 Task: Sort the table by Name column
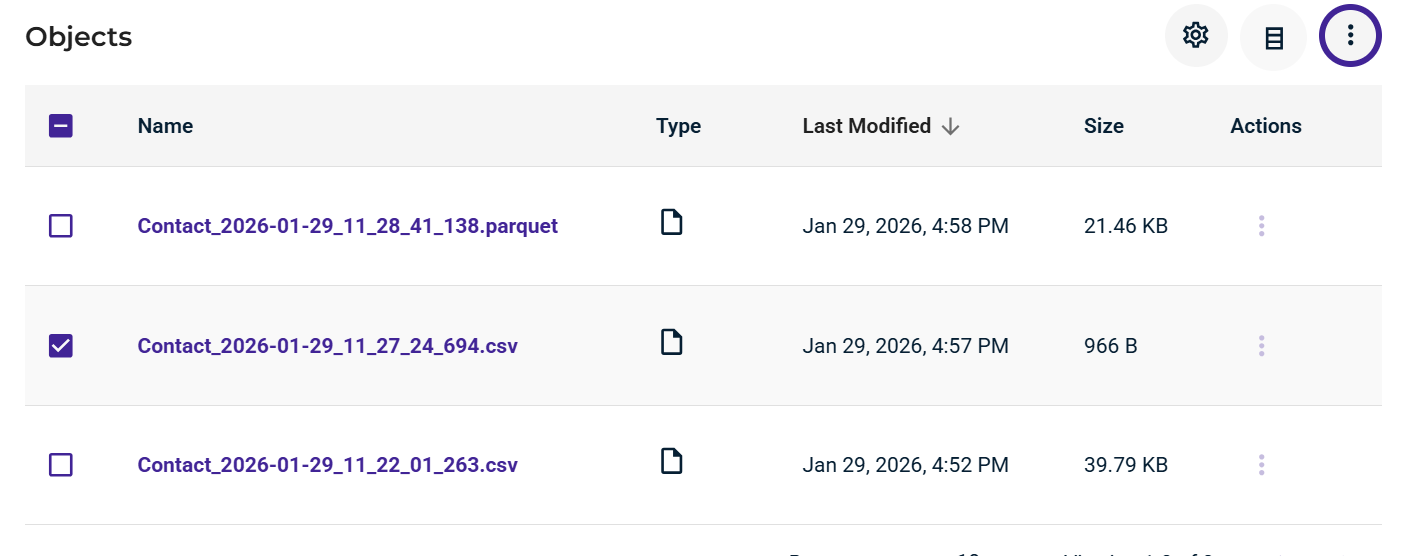(x=165, y=126)
